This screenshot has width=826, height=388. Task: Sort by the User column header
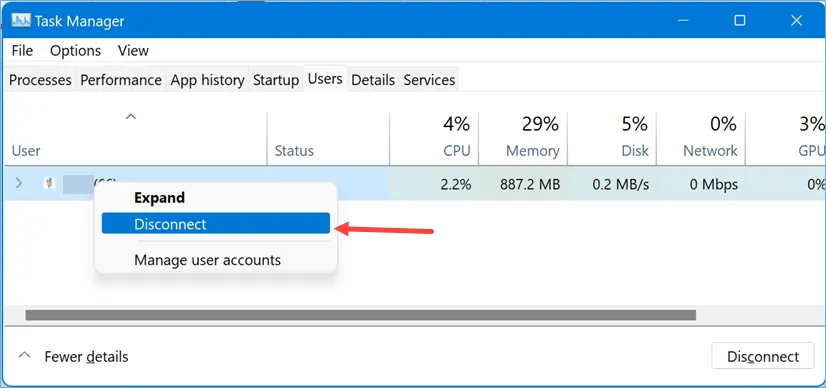[134, 138]
